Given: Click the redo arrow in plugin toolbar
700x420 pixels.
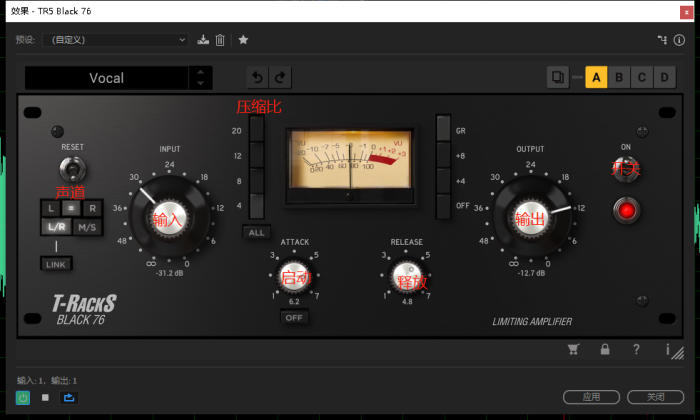Looking at the screenshot, I should (281, 78).
